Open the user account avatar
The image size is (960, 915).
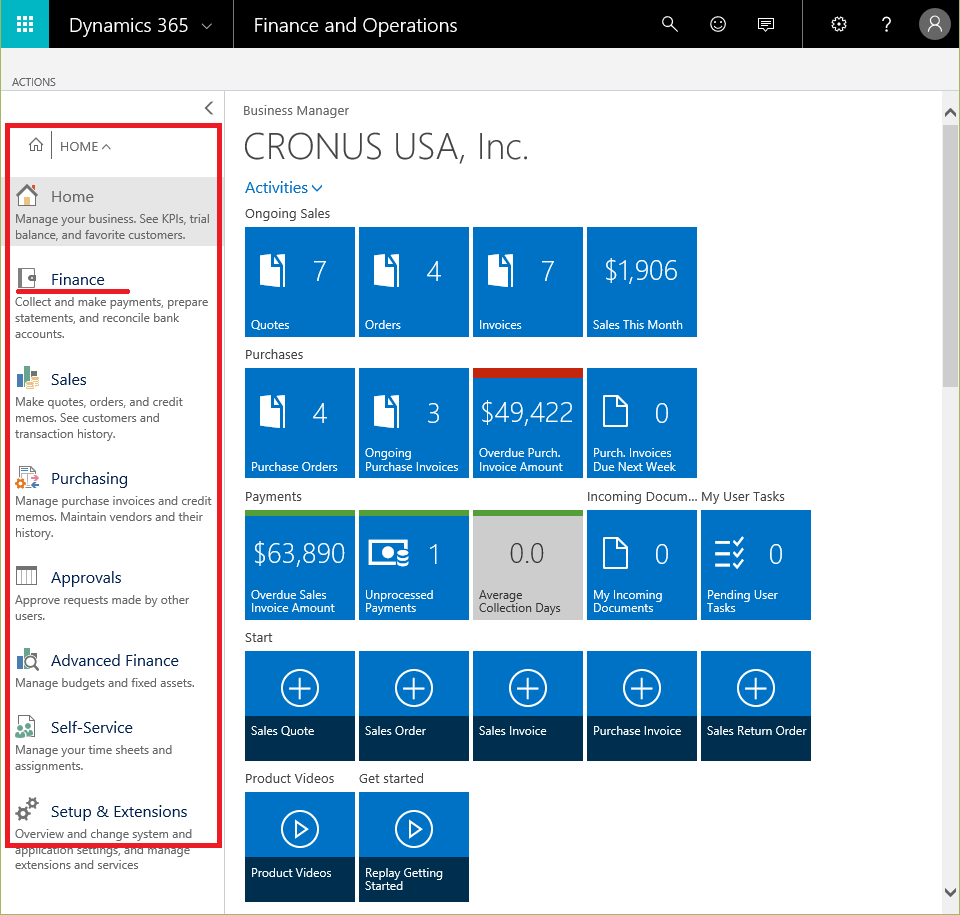pos(934,24)
